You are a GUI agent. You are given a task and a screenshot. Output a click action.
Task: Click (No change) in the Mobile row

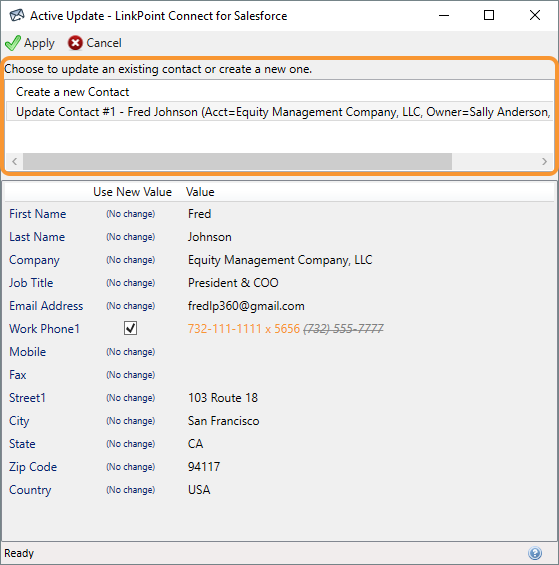[x=130, y=352]
